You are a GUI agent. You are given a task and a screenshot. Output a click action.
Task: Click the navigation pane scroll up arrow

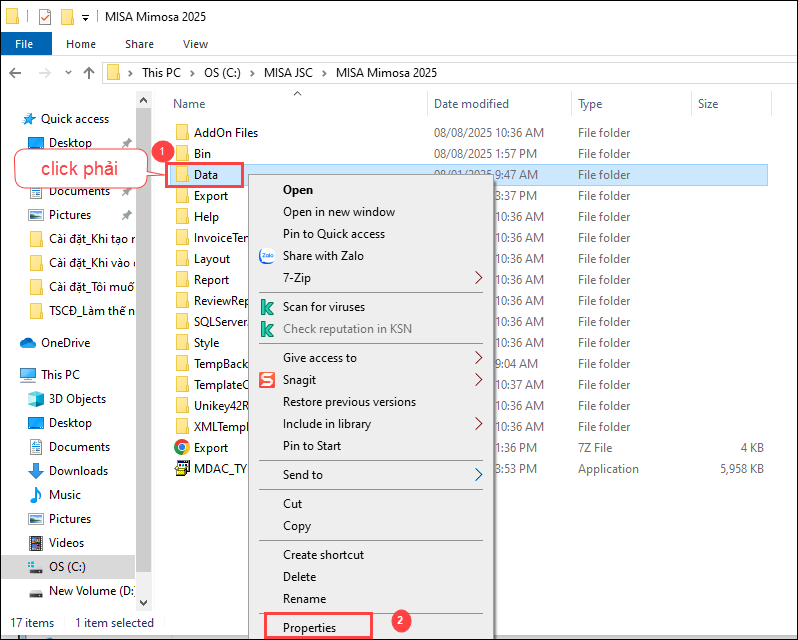pos(144,100)
